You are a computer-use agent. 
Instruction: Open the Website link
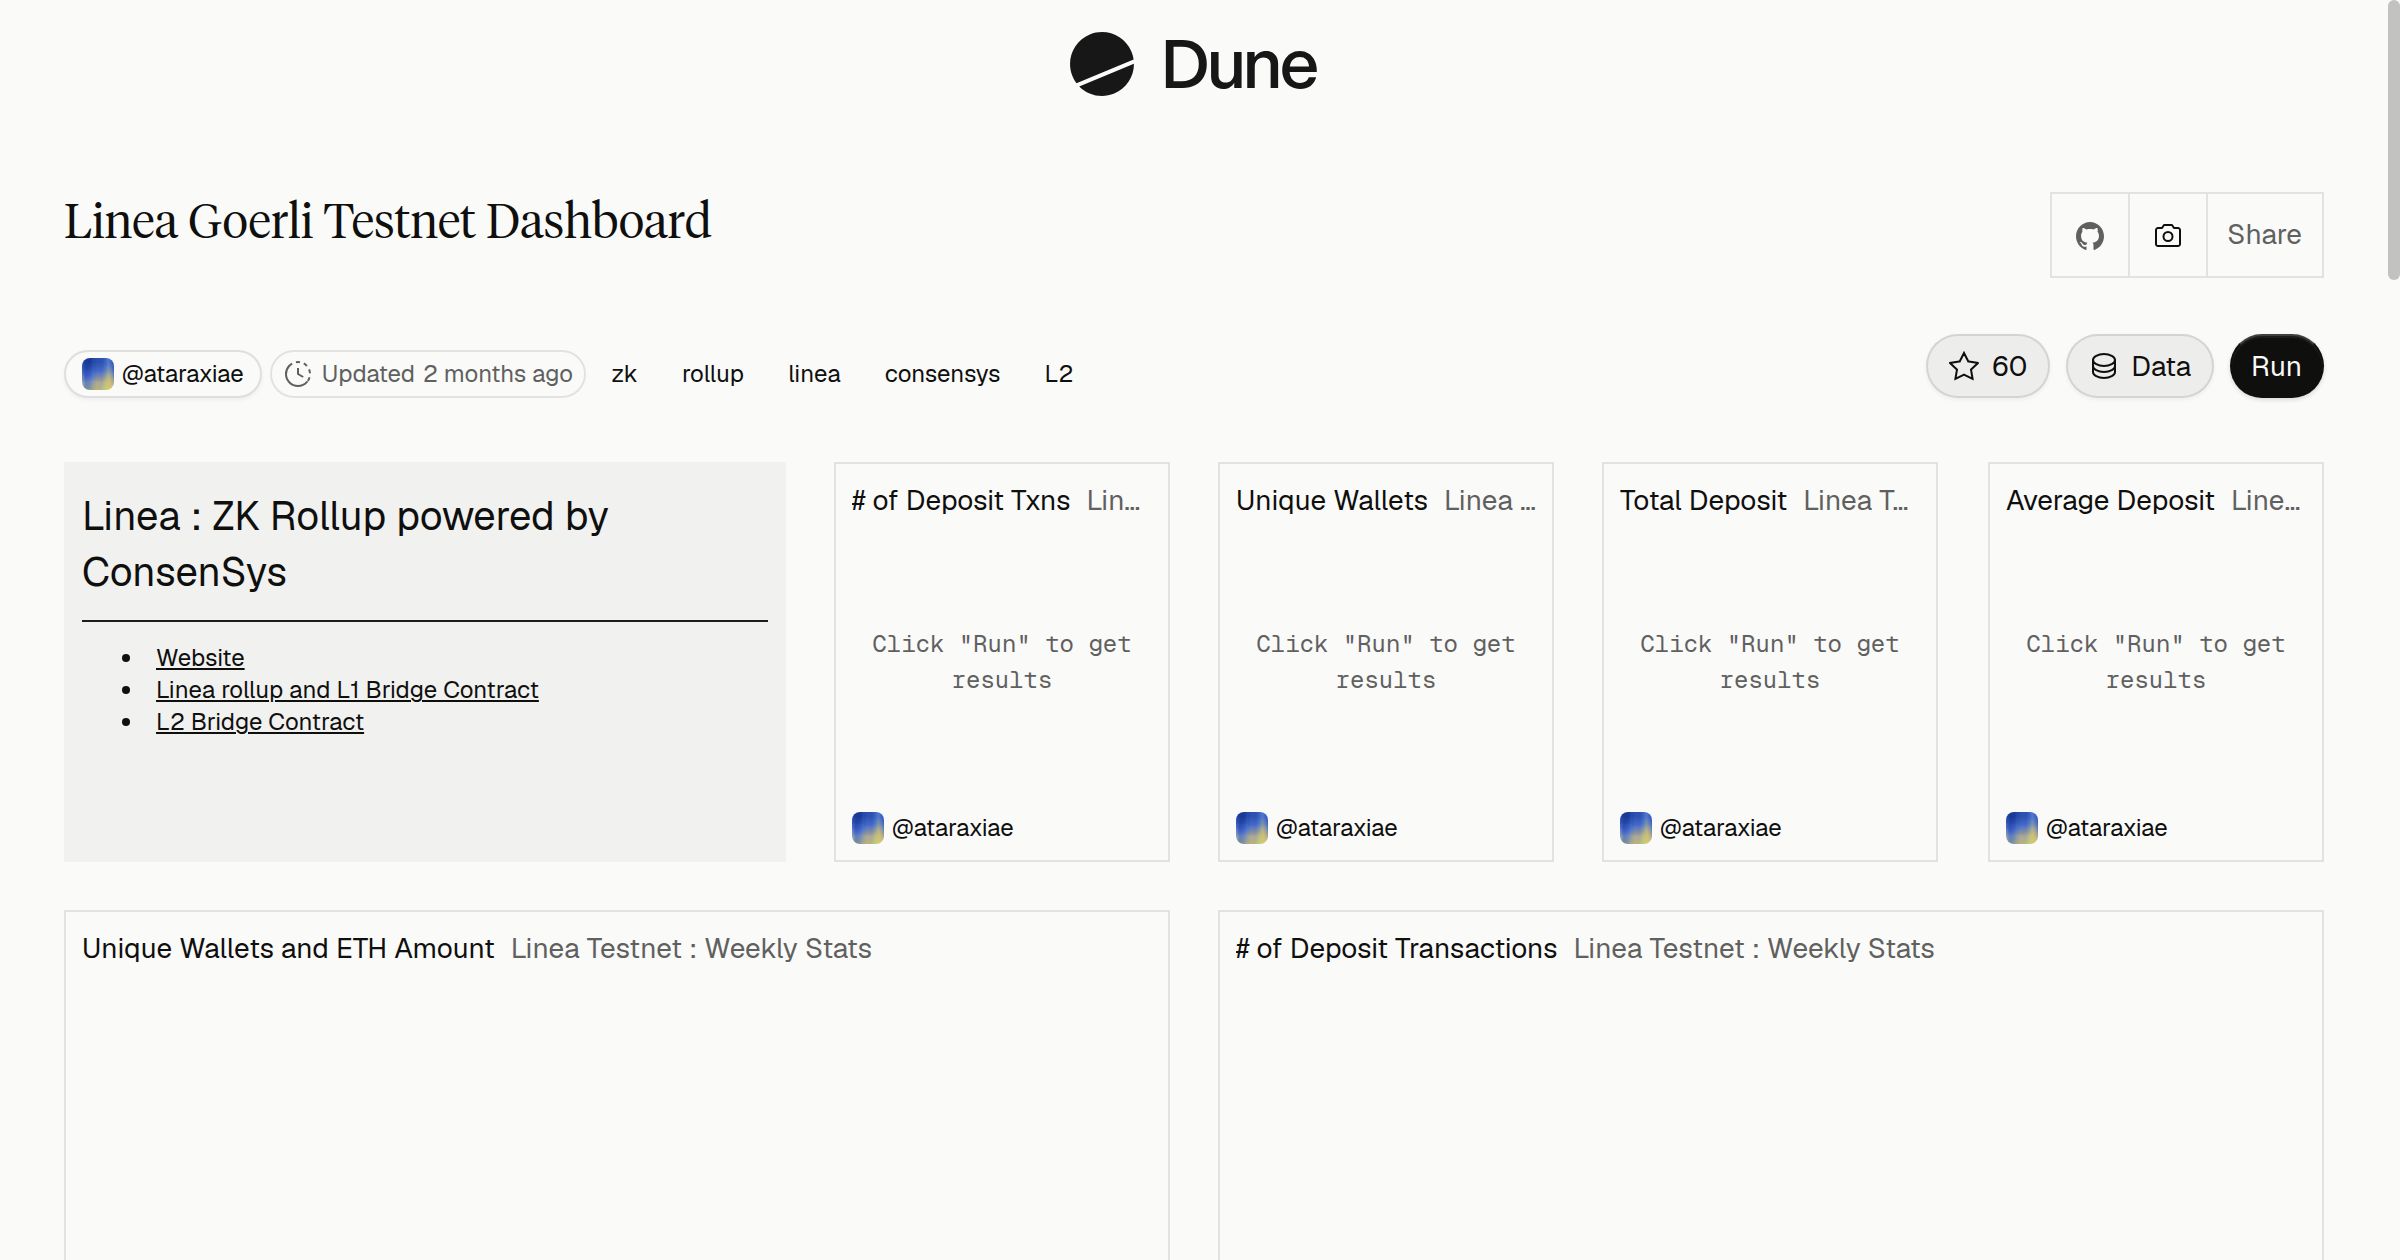tap(200, 658)
